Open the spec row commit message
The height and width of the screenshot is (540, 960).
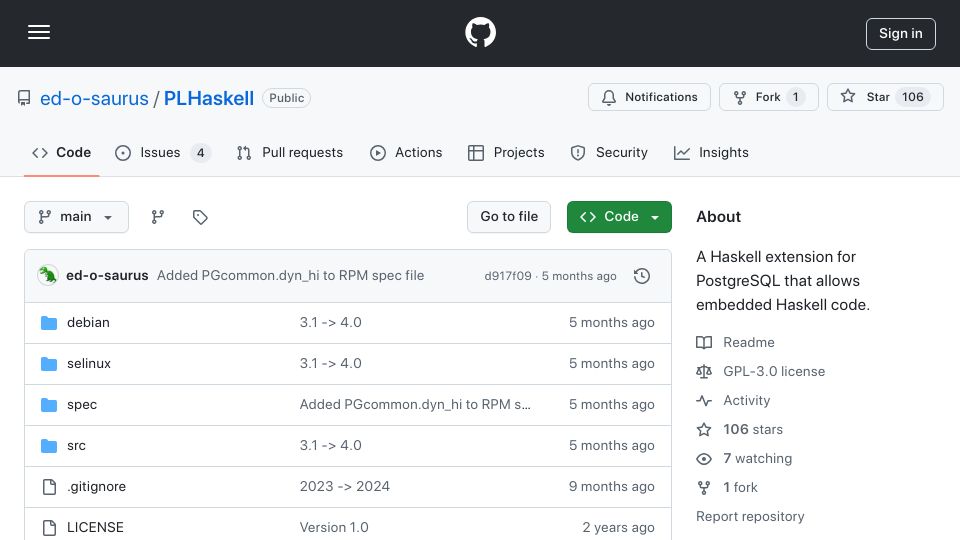(x=415, y=405)
